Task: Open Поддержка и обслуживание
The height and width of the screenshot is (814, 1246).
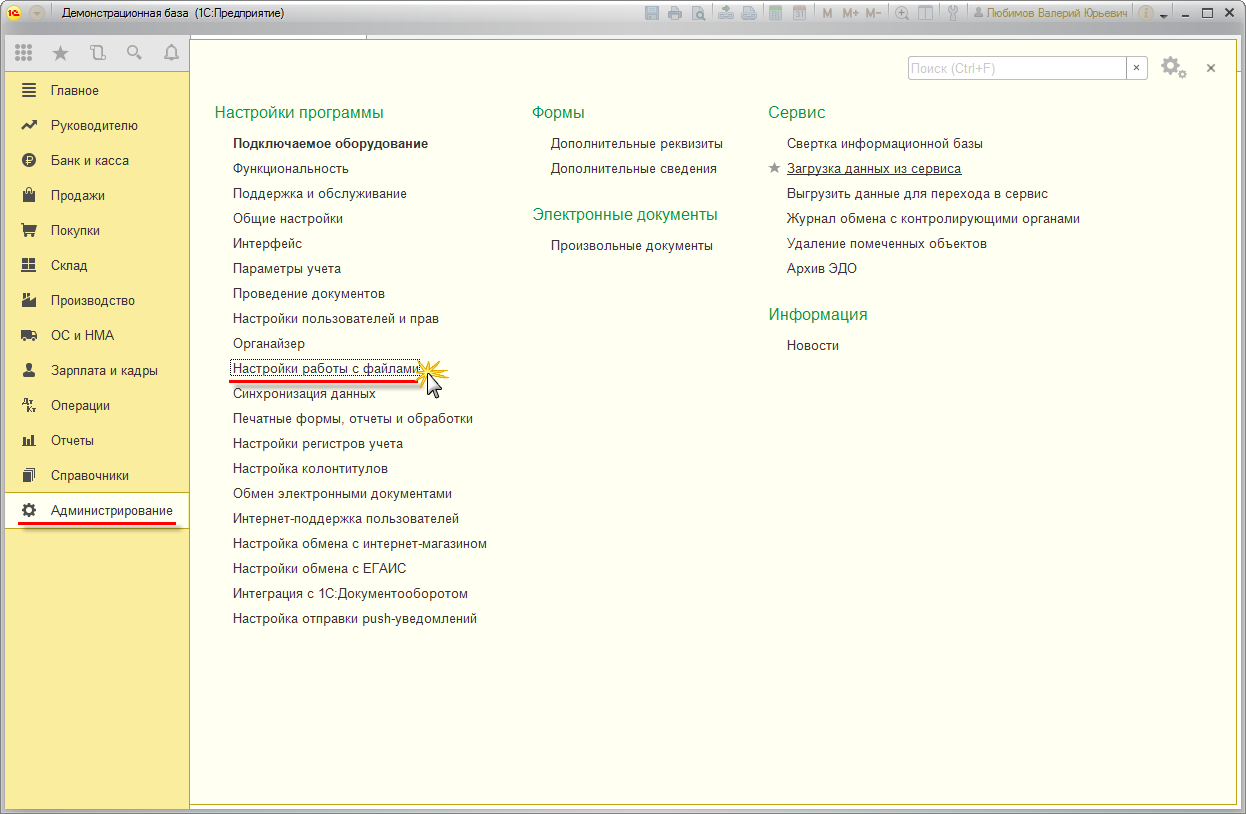Action: click(x=319, y=193)
